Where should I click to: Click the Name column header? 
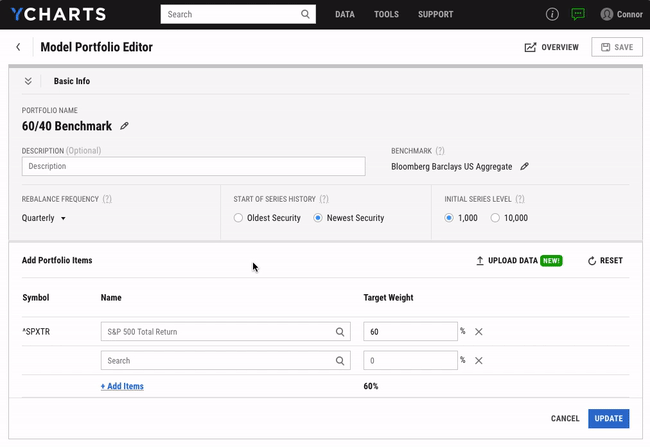pyautogui.click(x=111, y=298)
